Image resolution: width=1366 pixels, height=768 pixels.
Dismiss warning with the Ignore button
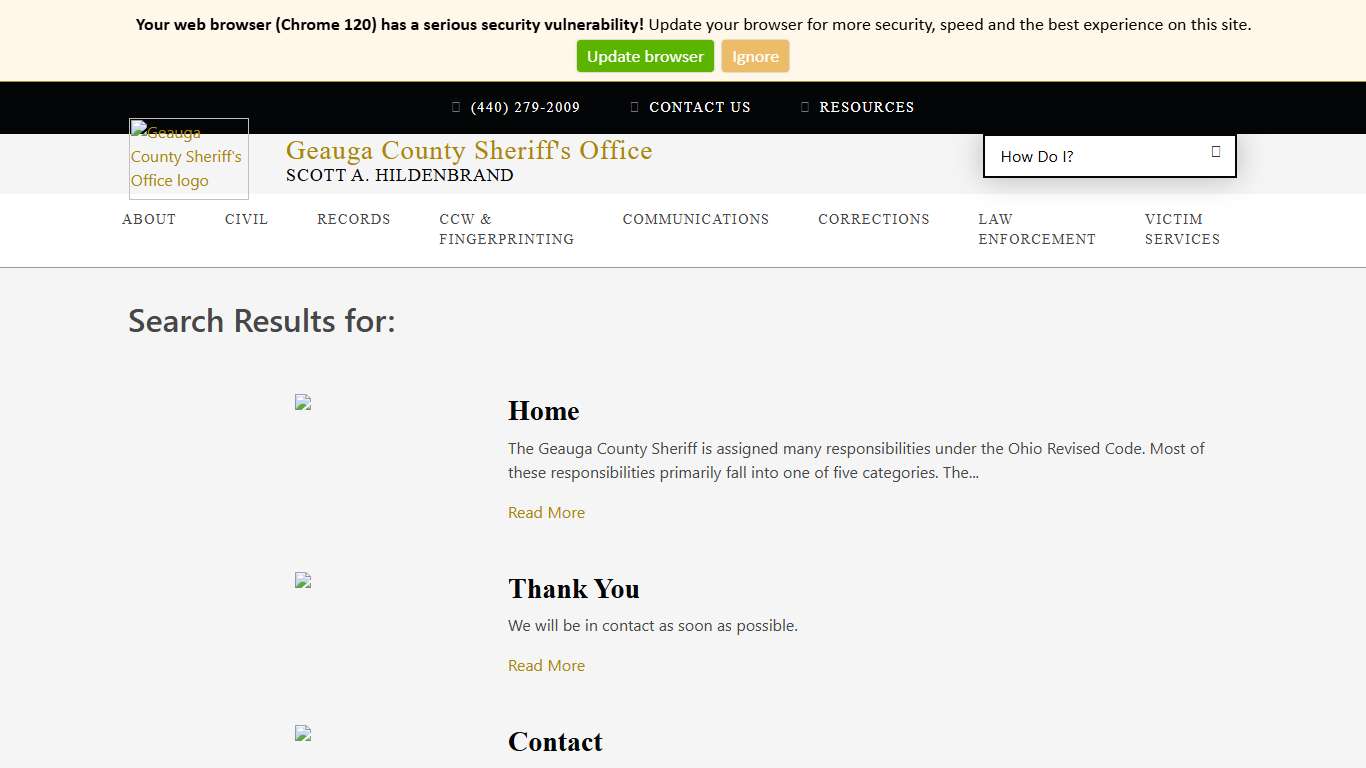(x=755, y=56)
